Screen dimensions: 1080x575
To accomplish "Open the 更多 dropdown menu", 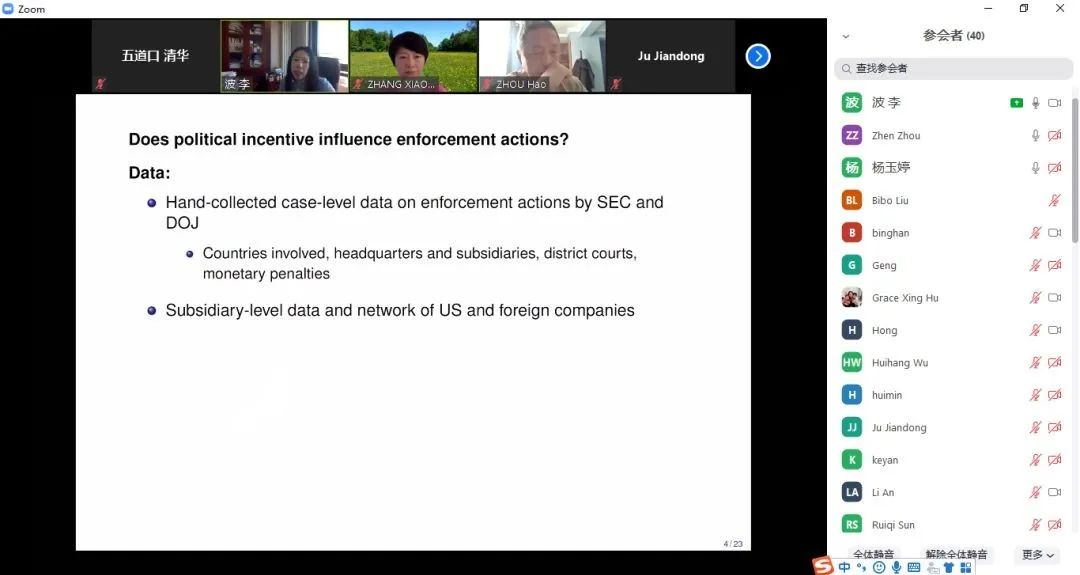I will (x=1036, y=554).
